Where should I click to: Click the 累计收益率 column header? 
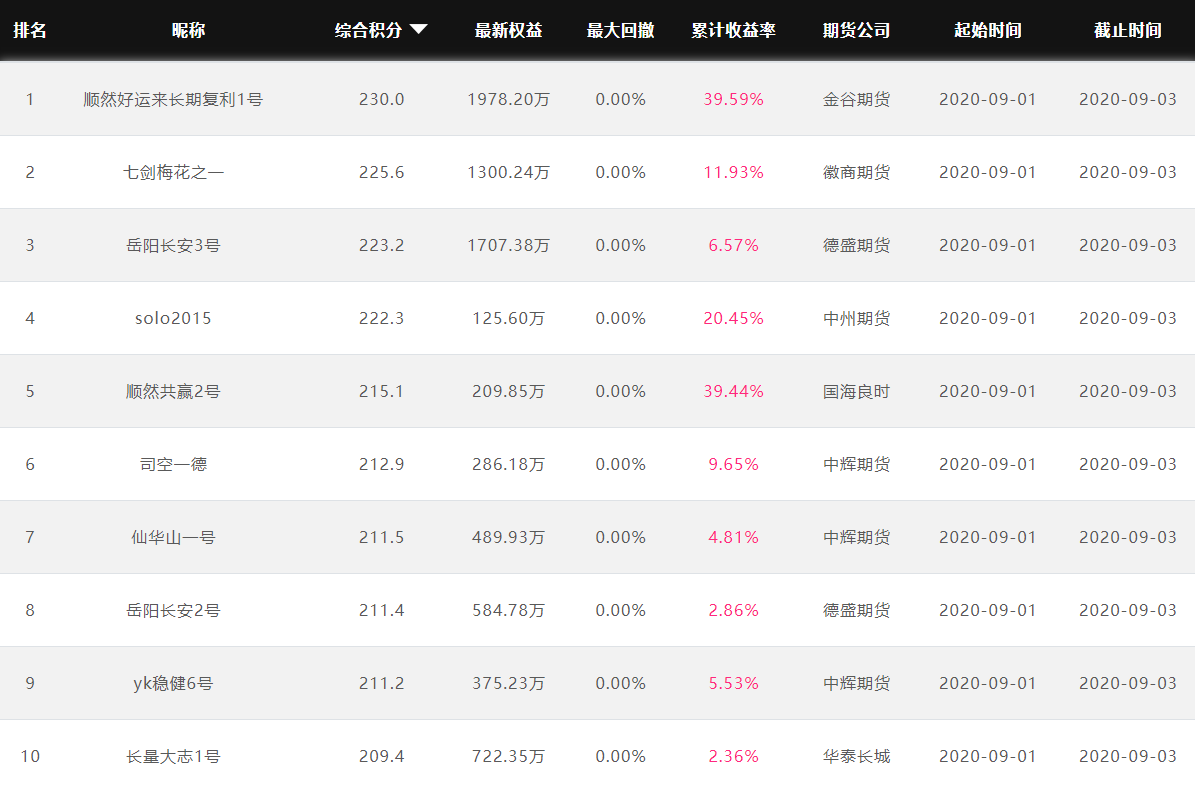[x=733, y=30]
